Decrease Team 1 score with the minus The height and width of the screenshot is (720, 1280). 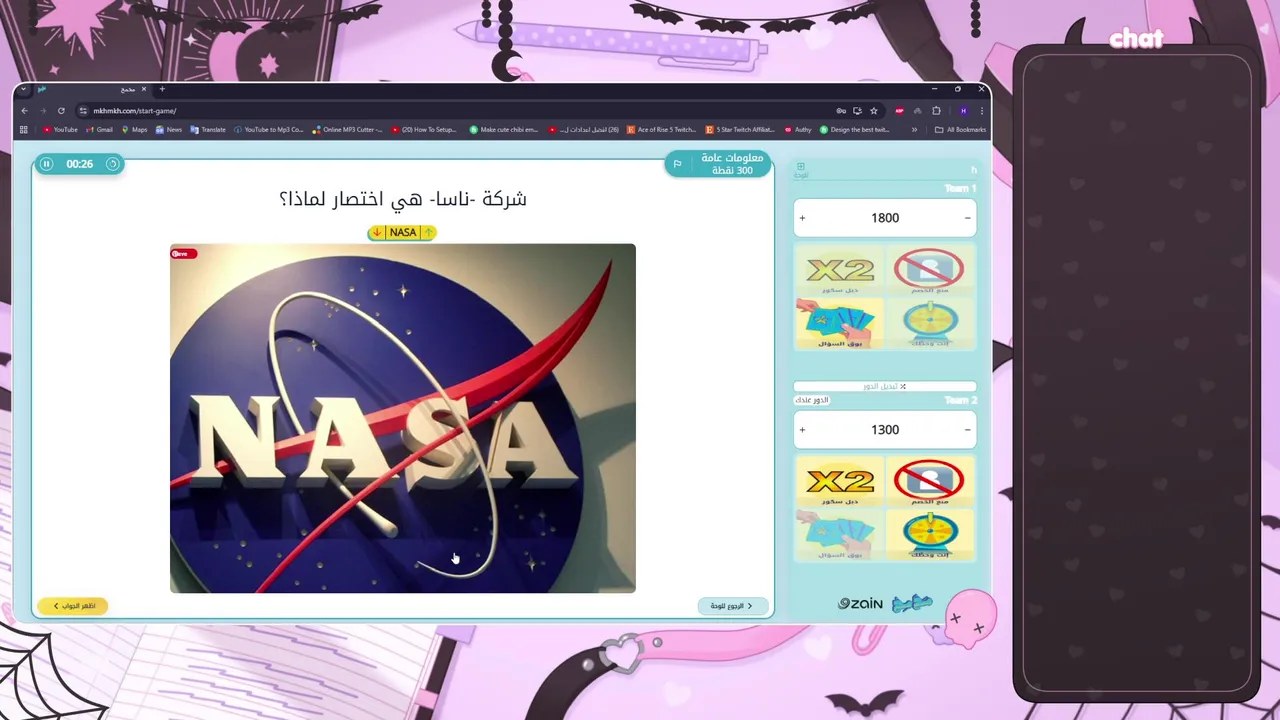(x=967, y=218)
